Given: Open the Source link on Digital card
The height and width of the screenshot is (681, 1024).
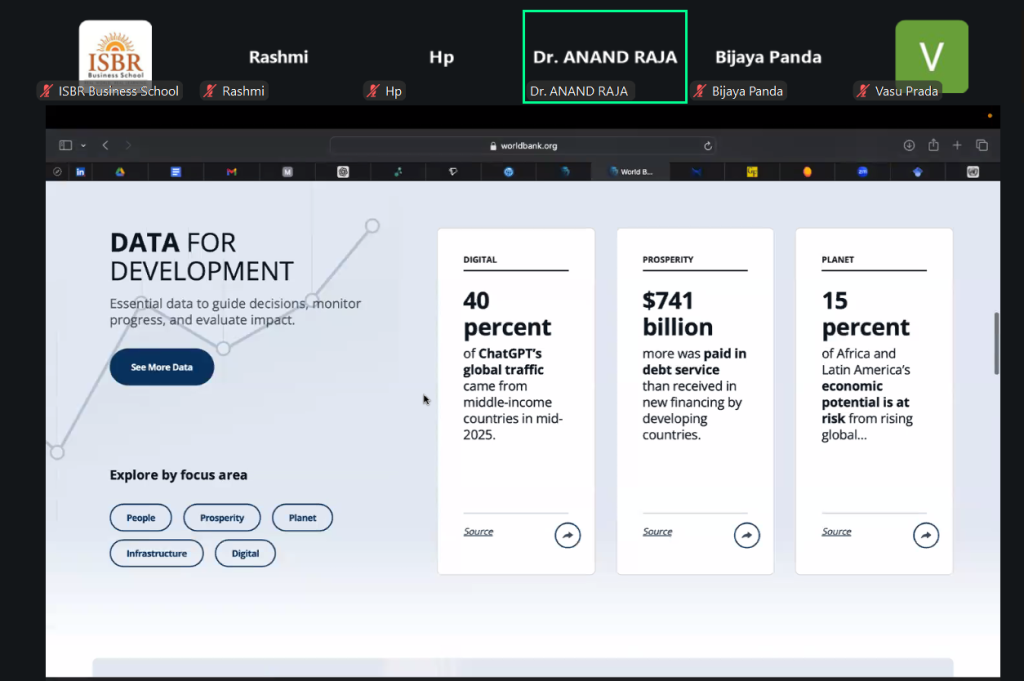Looking at the screenshot, I should (x=478, y=532).
